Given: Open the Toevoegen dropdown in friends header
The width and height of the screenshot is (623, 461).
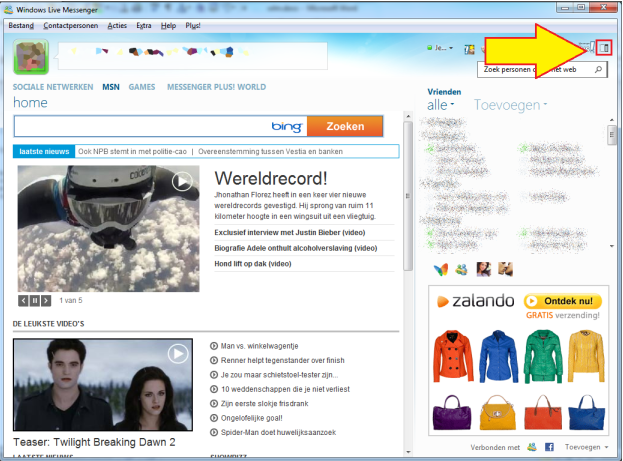Looking at the screenshot, I should point(511,105).
